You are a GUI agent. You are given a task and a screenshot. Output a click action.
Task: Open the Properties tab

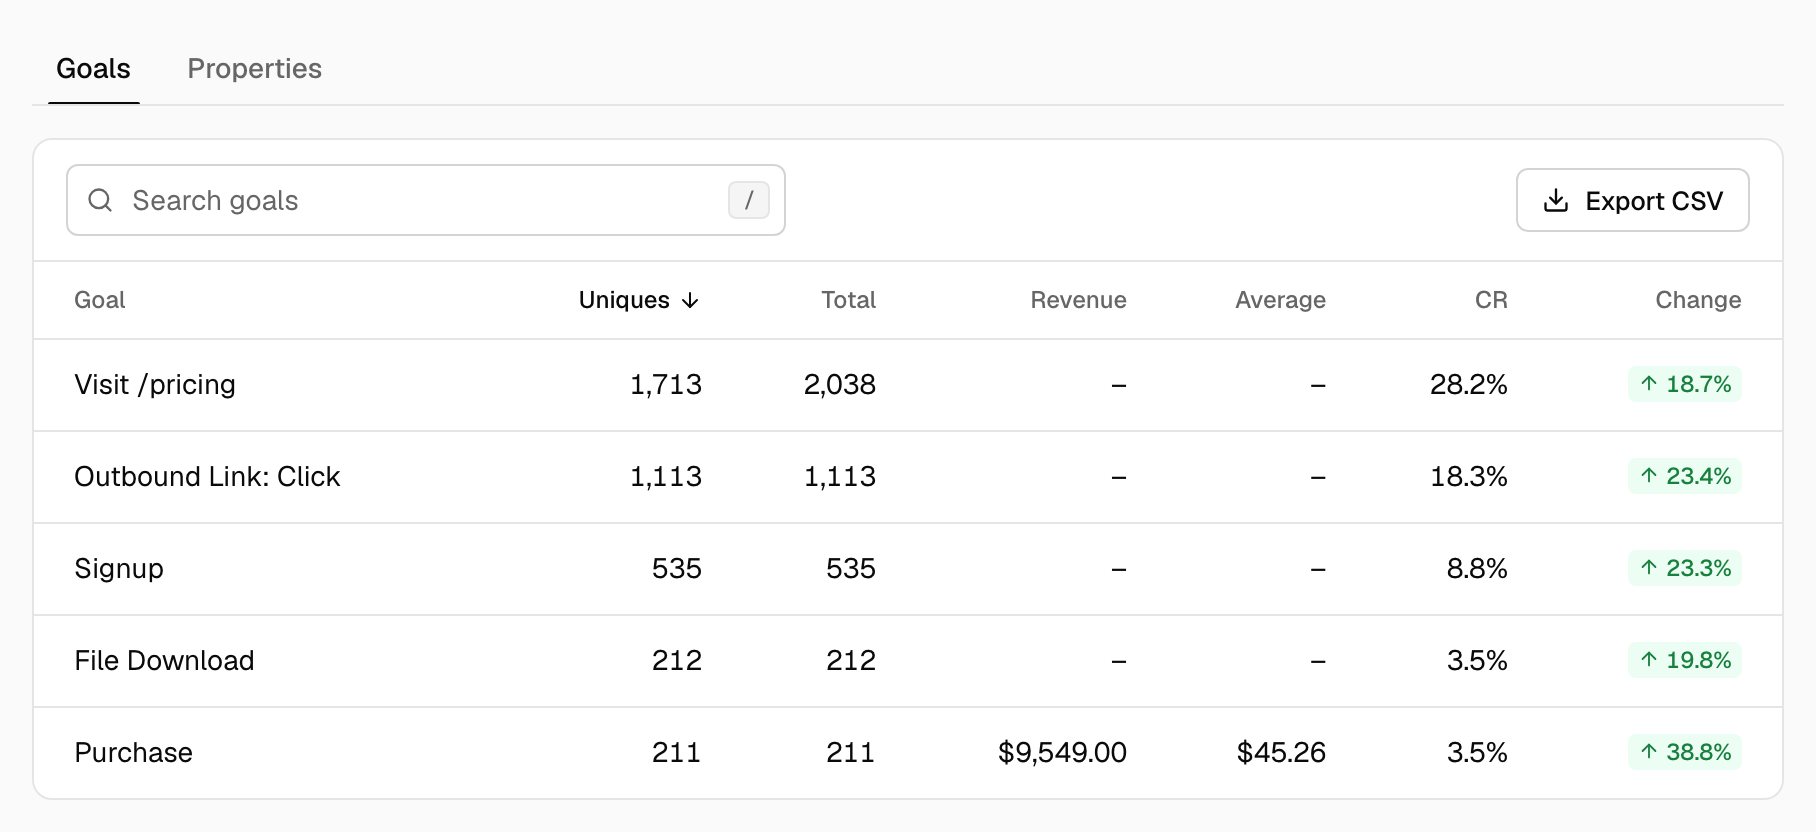tap(254, 69)
